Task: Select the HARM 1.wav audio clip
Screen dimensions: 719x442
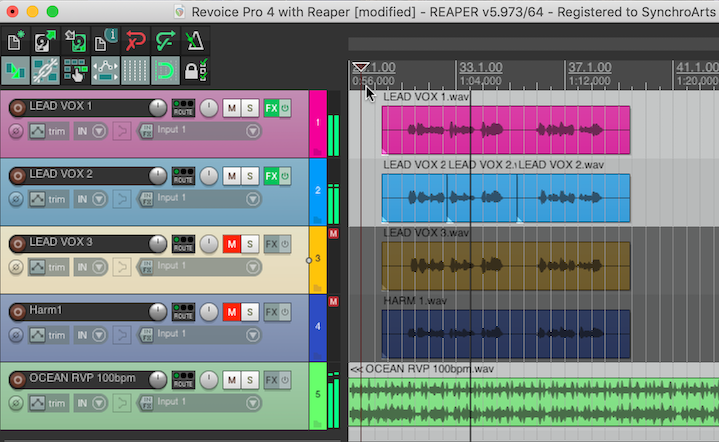Action: click(505, 333)
